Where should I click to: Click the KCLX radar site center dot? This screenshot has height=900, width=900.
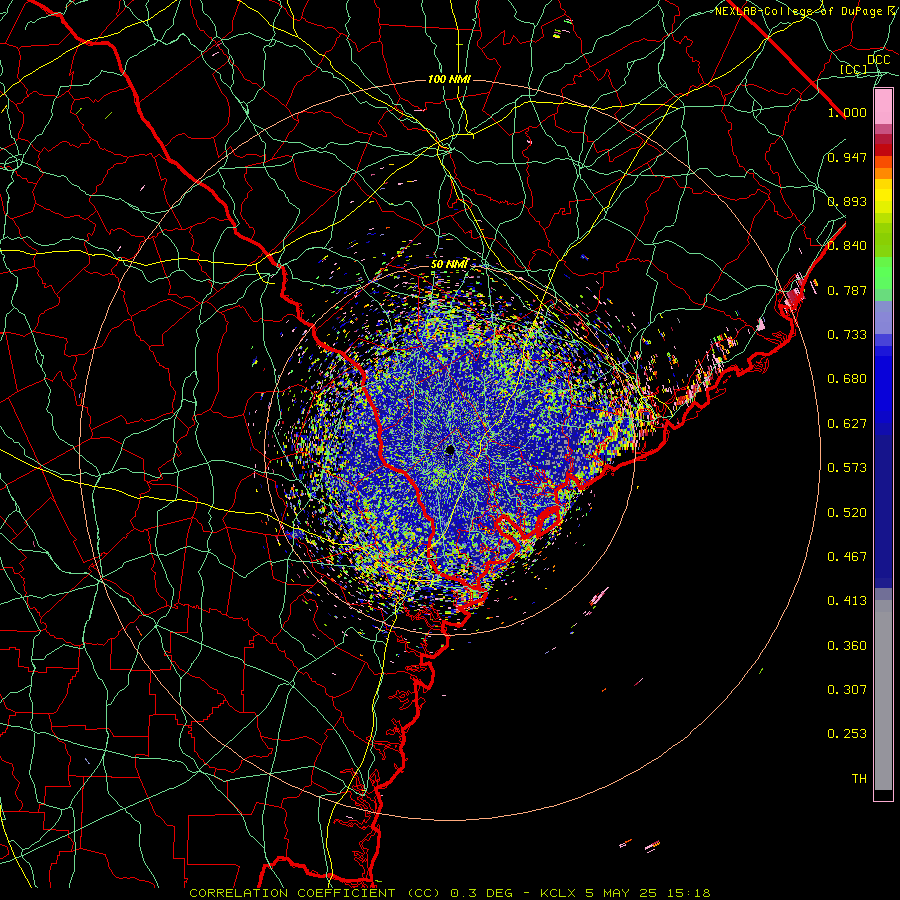tap(450, 450)
